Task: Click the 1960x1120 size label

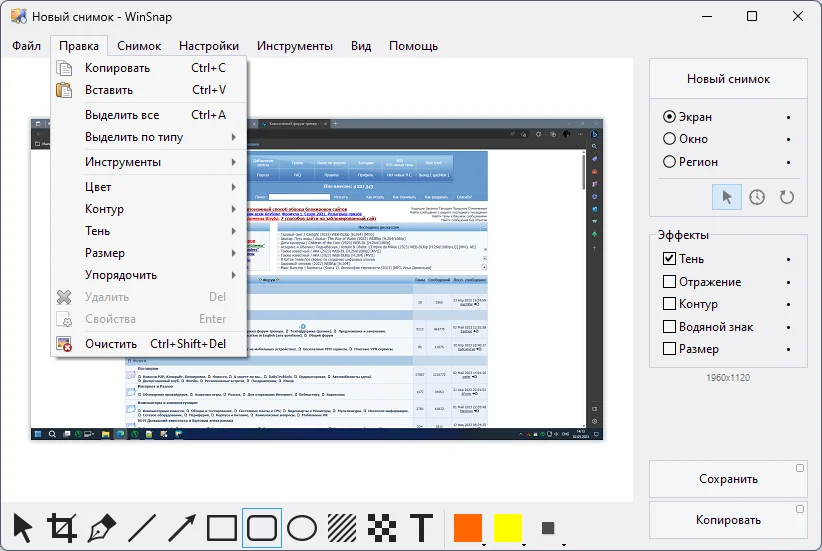Action: (x=728, y=377)
